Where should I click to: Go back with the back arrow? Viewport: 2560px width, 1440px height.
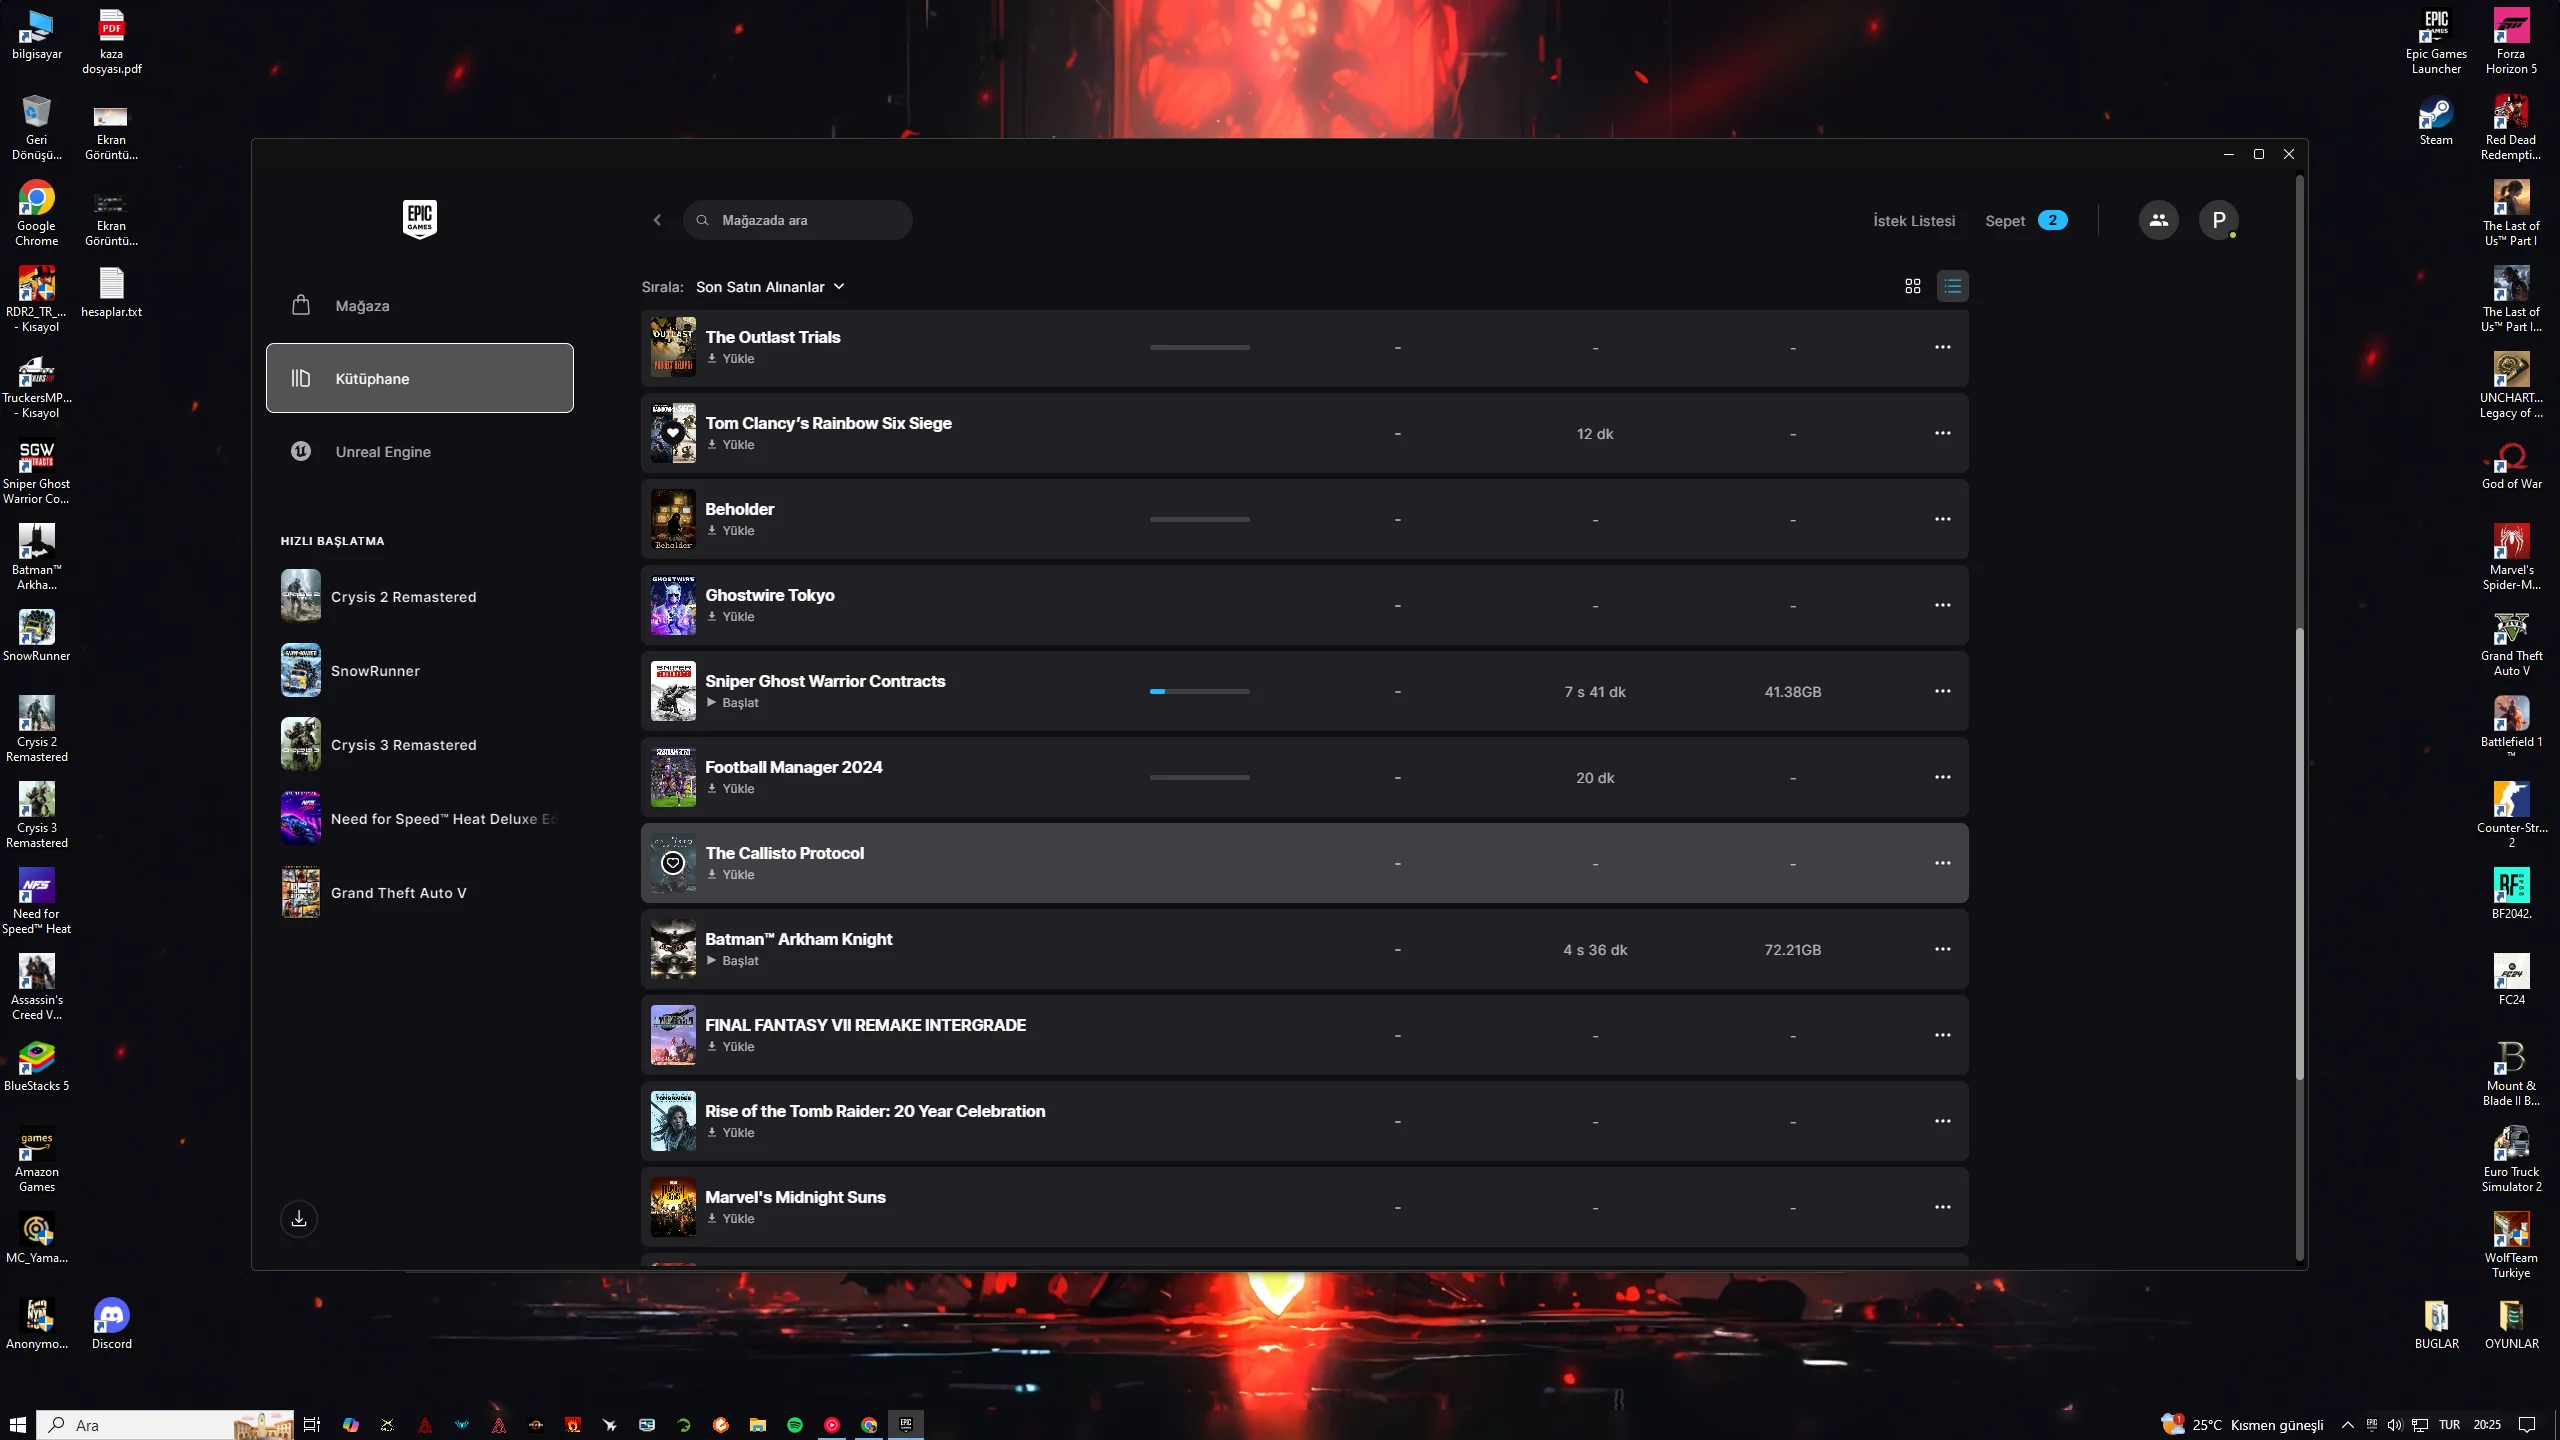point(657,220)
